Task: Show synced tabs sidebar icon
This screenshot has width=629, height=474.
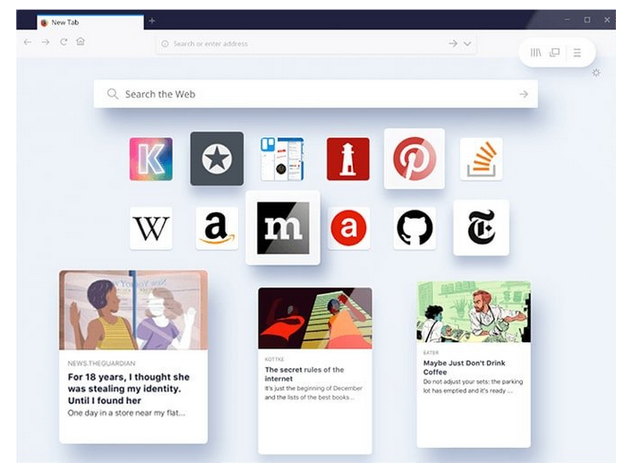Action: (x=554, y=53)
